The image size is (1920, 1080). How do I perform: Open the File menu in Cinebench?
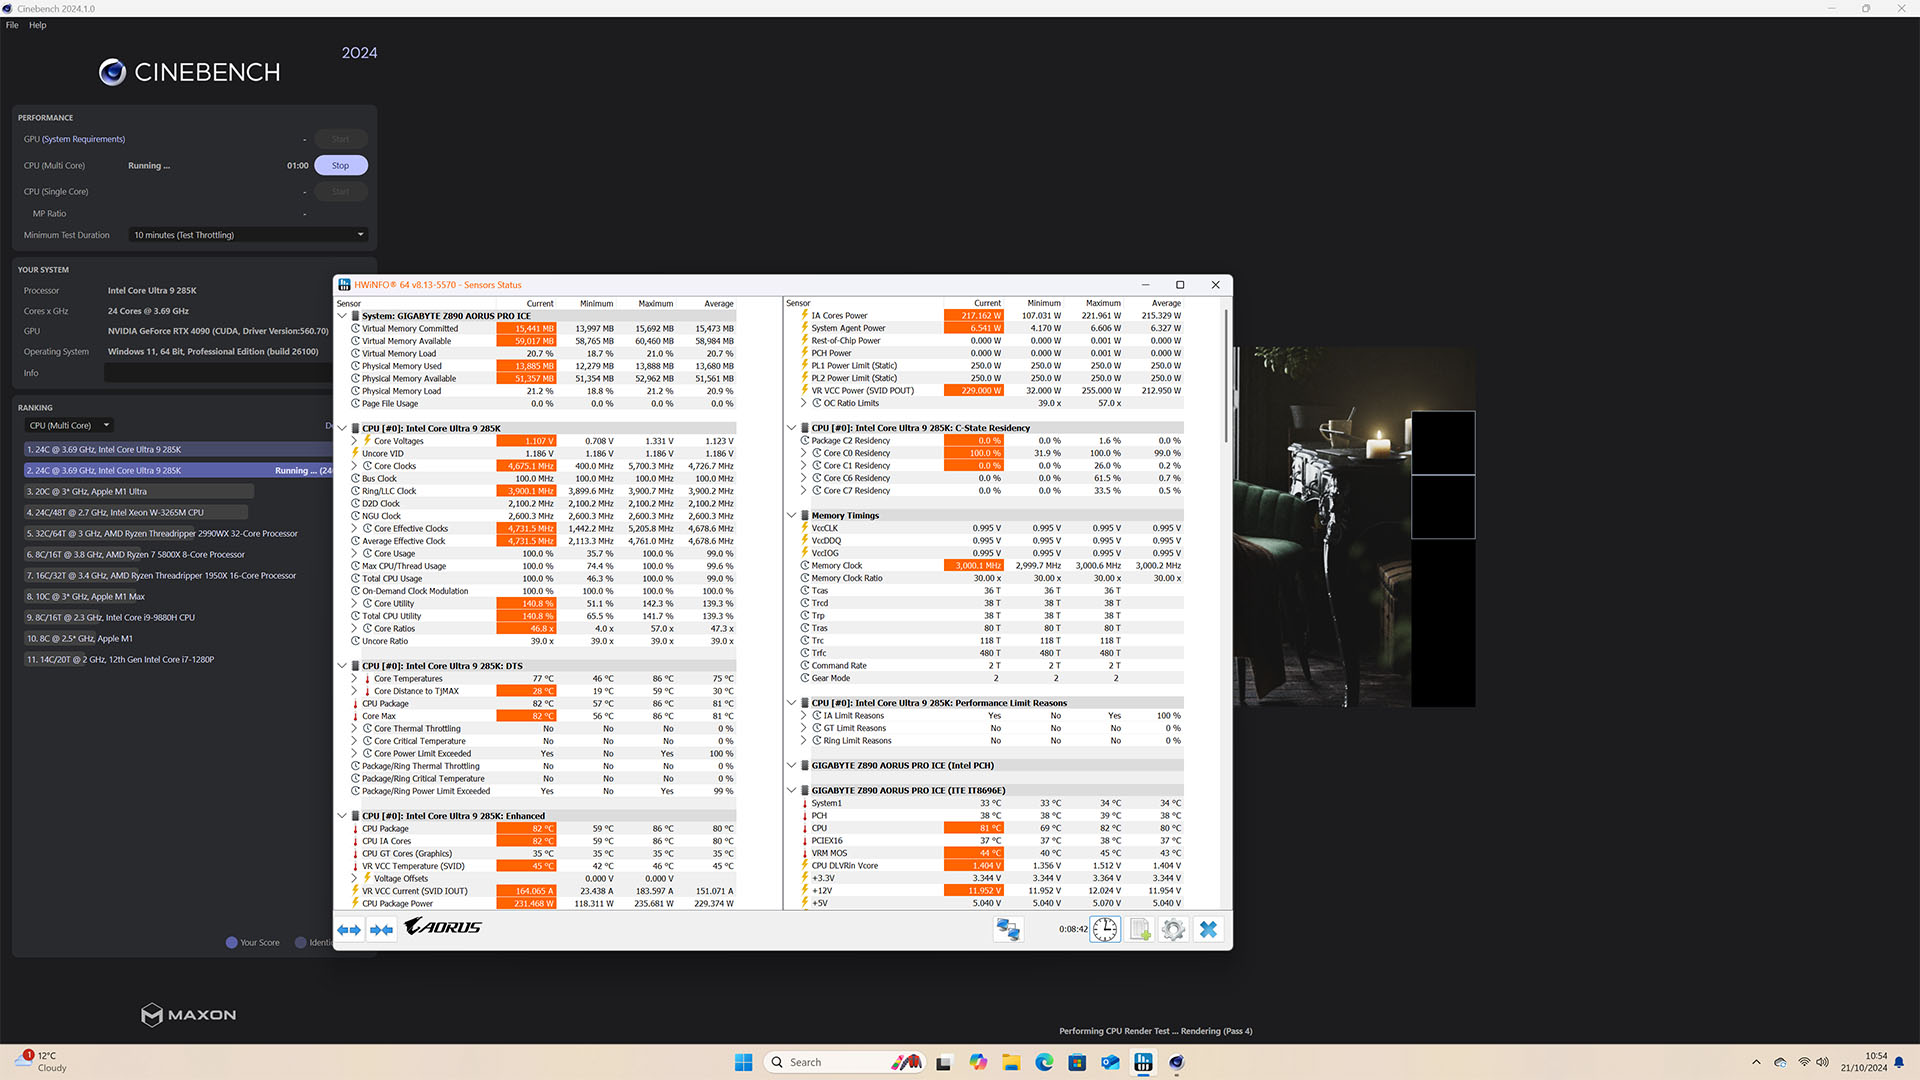pos(12,25)
